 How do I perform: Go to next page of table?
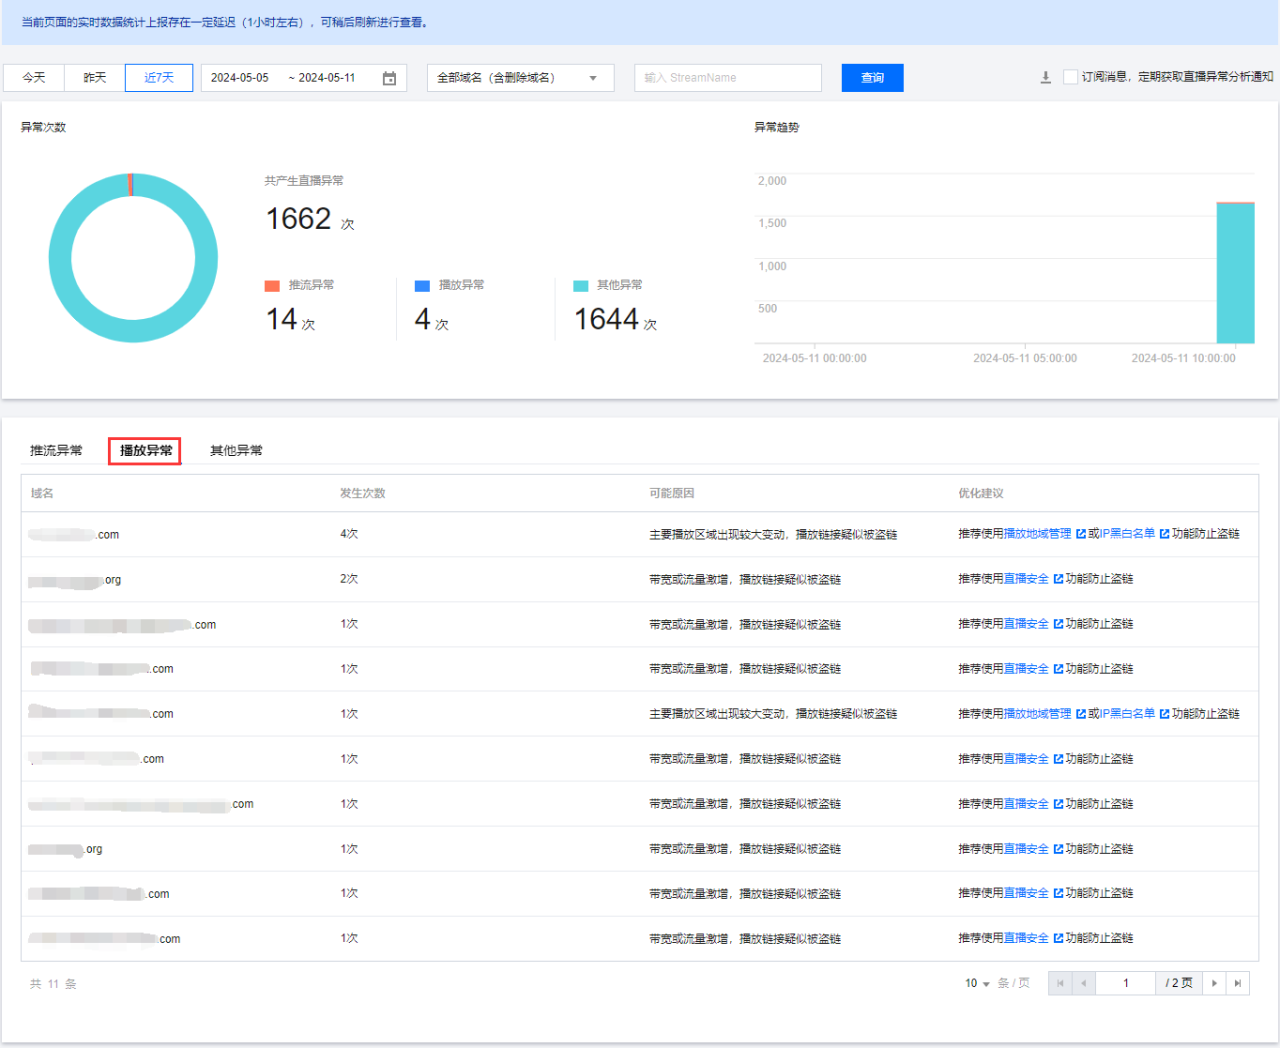pos(1214,983)
